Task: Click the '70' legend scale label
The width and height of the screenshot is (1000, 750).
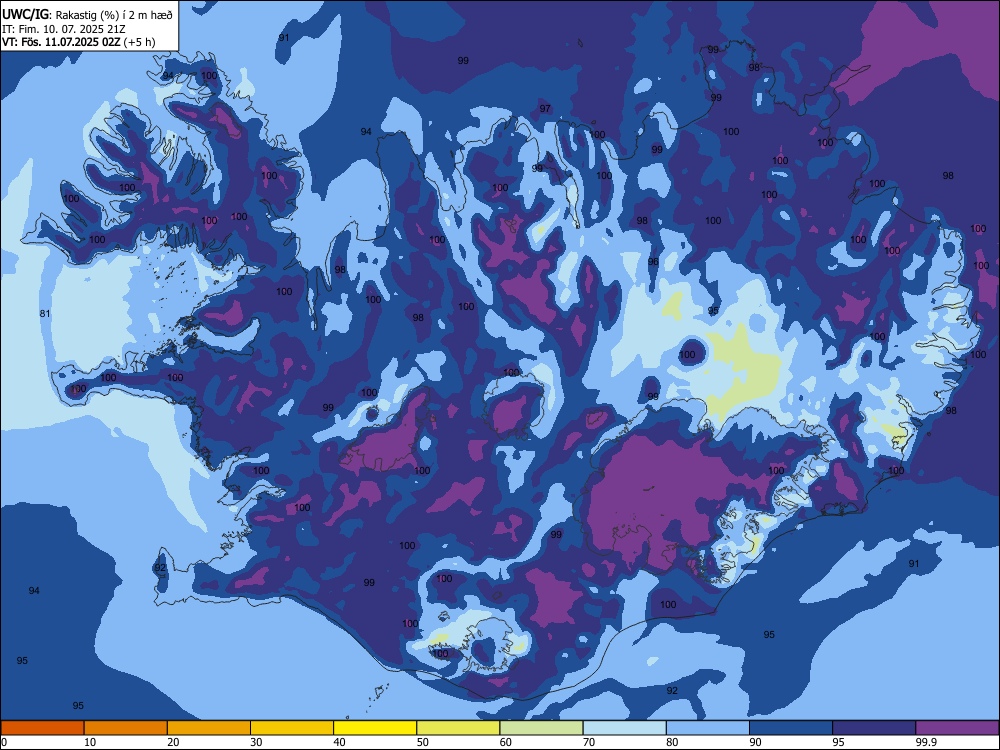Action: coord(589,742)
